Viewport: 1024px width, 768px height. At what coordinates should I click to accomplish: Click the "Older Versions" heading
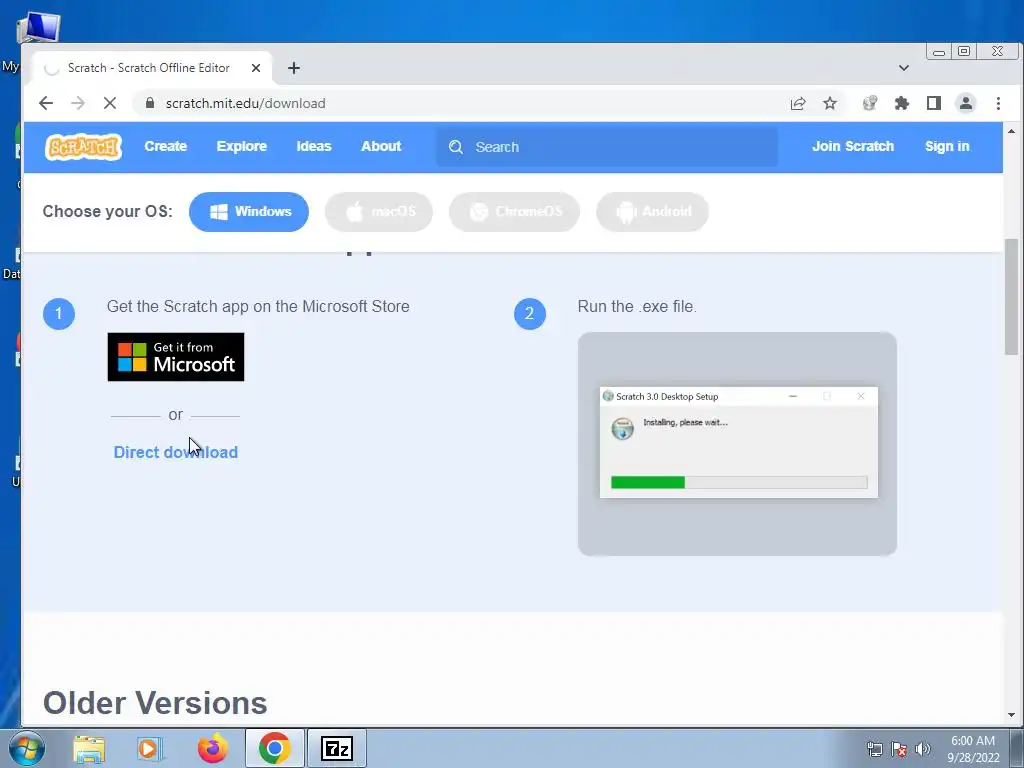click(x=155, y=703)
